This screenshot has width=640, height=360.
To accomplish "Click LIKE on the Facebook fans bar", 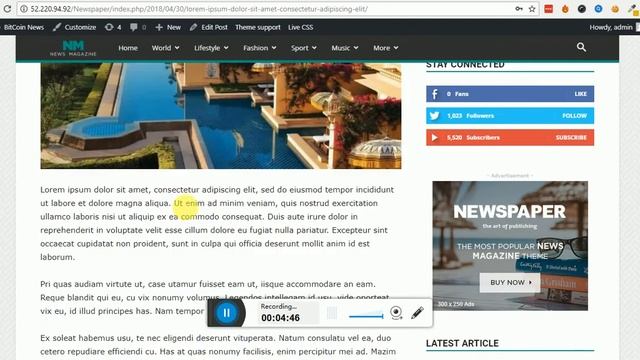I will 580,94.
